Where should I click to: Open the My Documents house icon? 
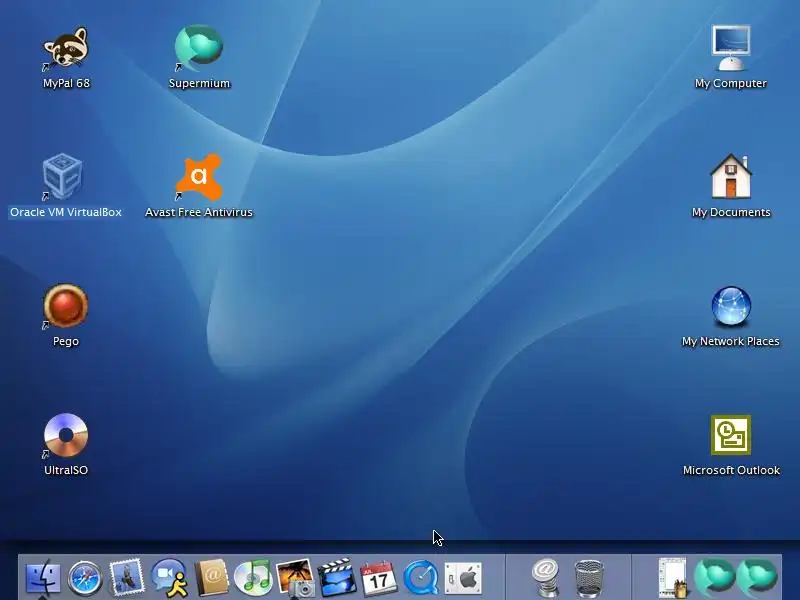731,177
